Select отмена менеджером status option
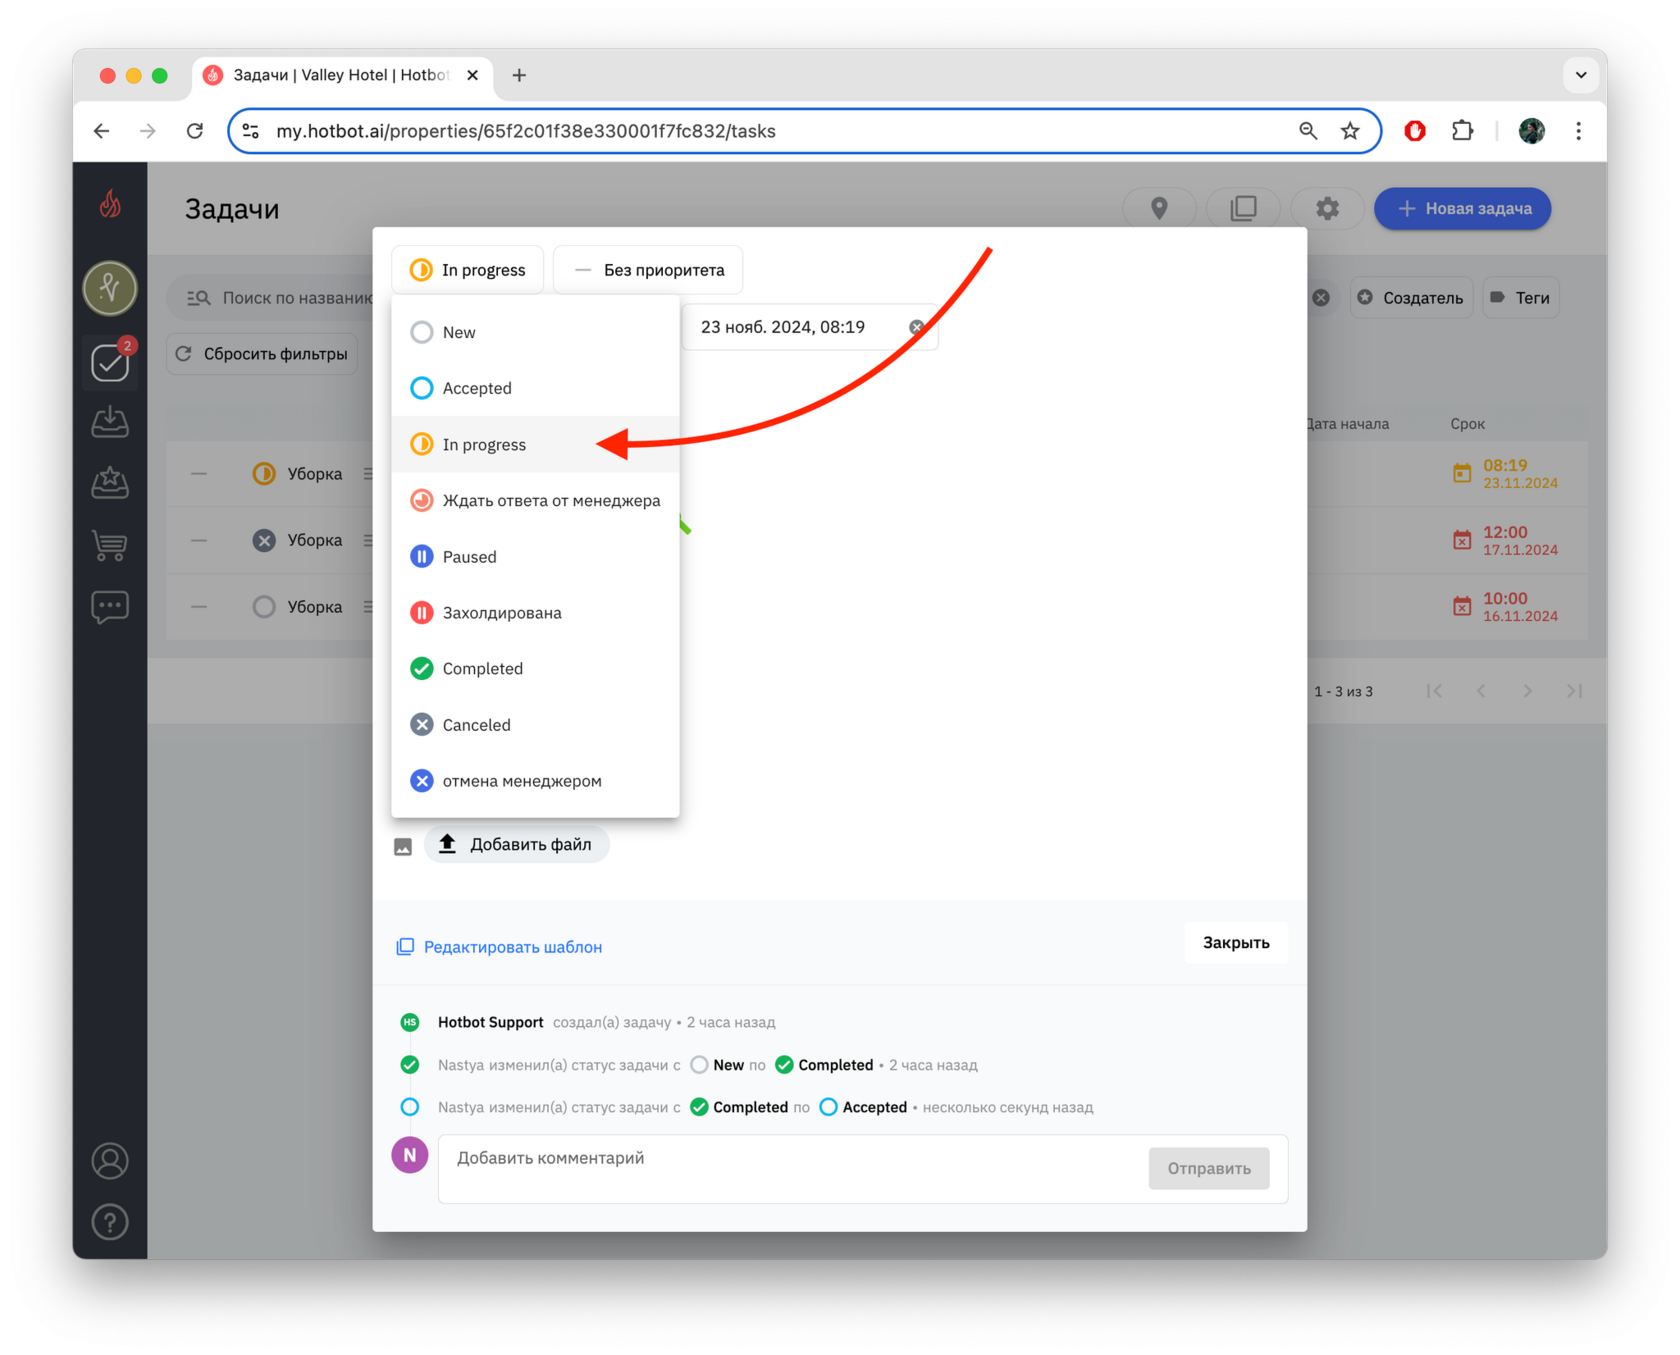This screenshot has width=1680, height=1355. pos(535,780)
